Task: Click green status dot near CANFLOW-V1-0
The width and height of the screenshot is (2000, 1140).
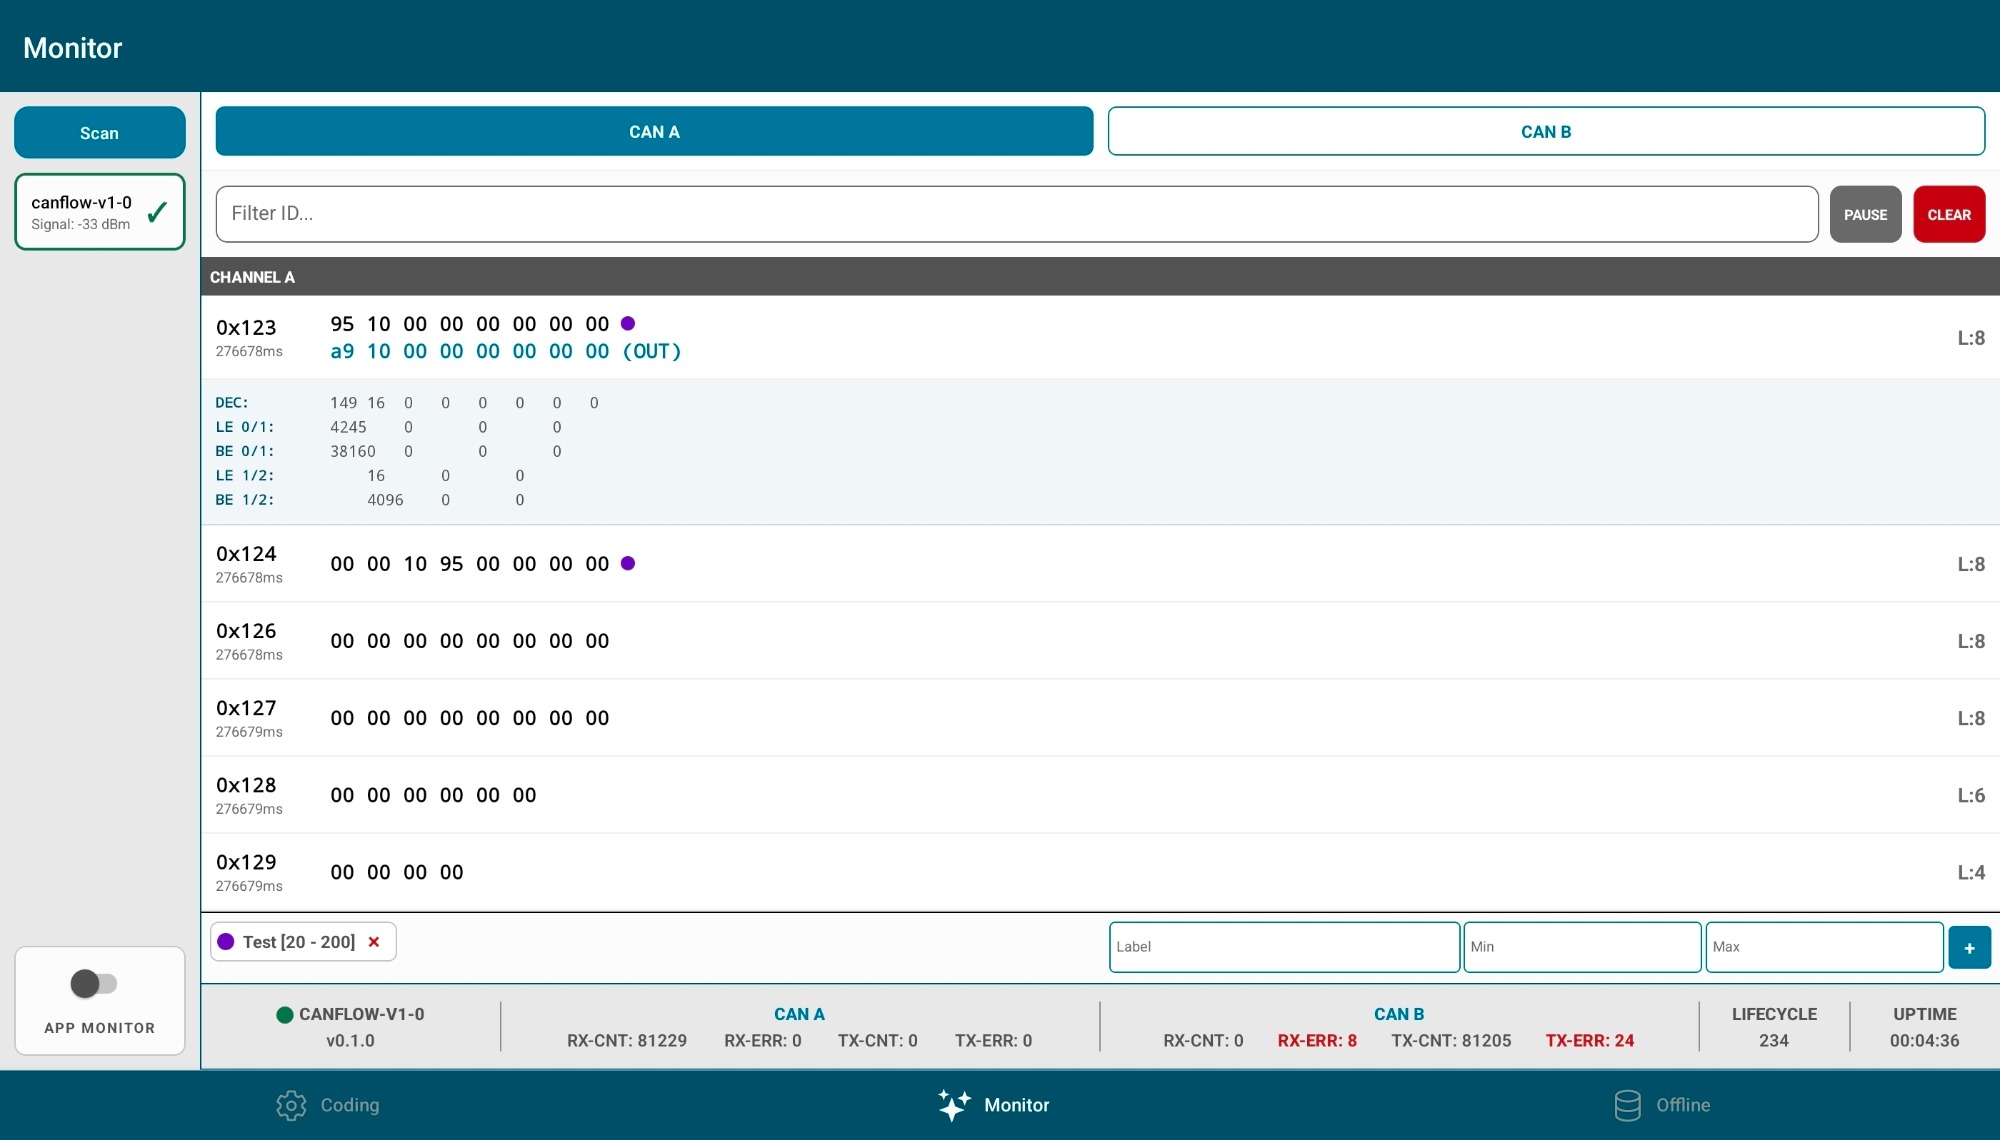Action: coord(285,1015)
